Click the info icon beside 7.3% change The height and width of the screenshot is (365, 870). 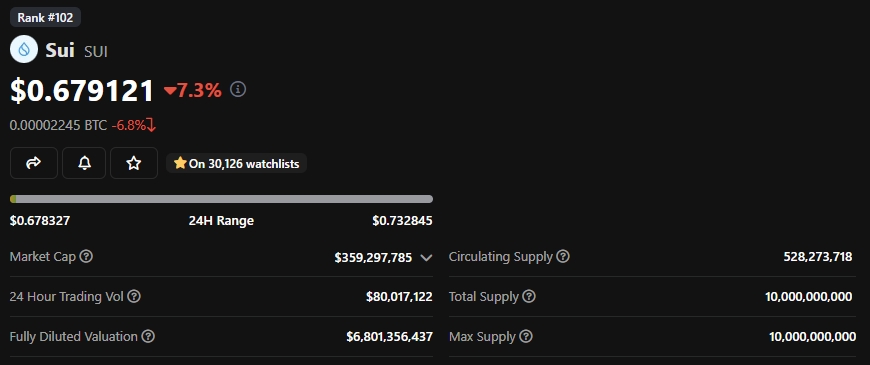pos(238,89)
